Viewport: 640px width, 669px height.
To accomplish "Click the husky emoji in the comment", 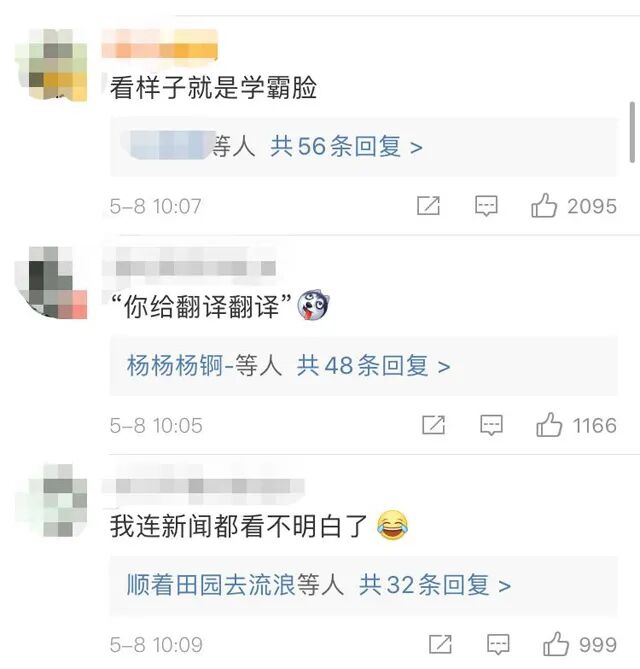I will coord(314,305).
